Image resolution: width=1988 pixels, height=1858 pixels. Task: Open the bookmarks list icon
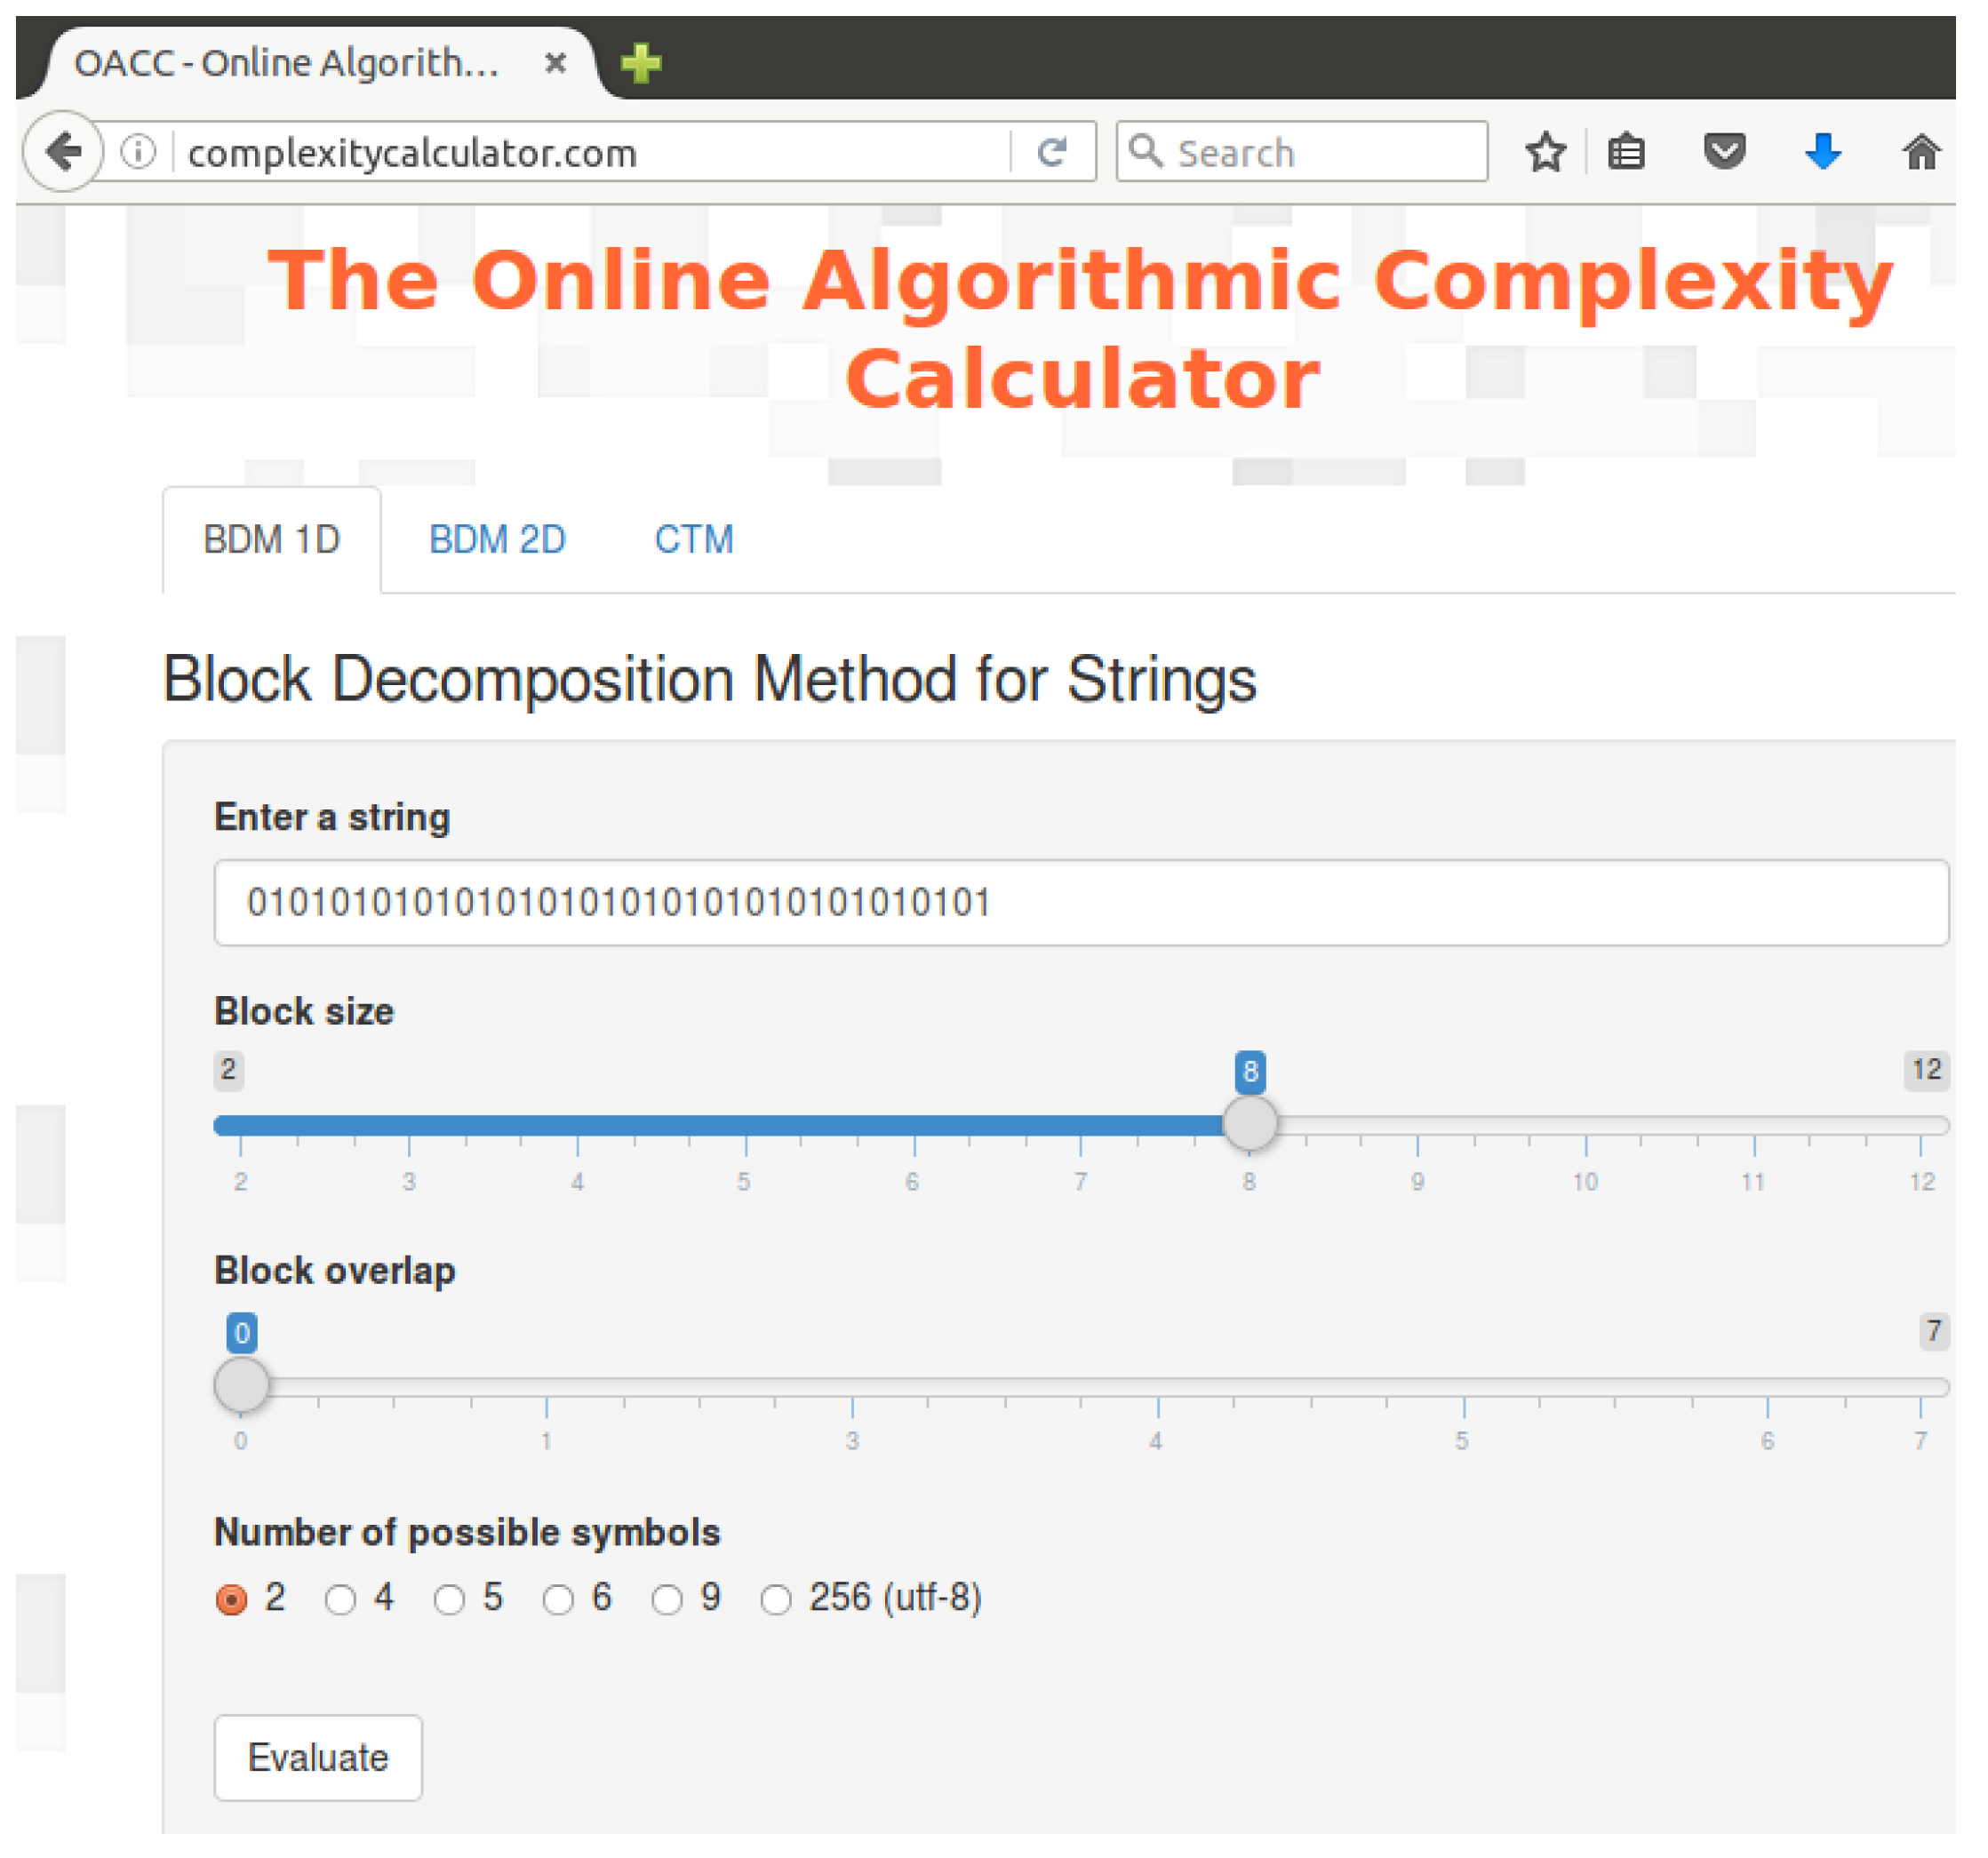coord(1627,153)
